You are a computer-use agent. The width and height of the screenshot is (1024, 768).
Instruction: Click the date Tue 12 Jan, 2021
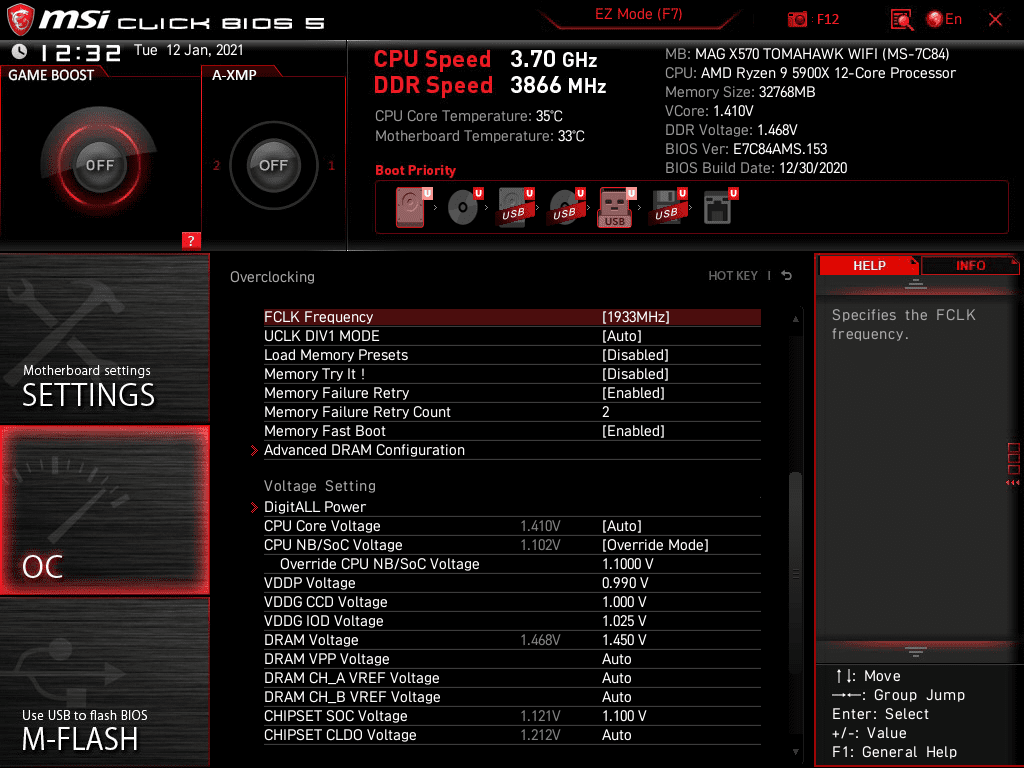(x=189, y=50)
